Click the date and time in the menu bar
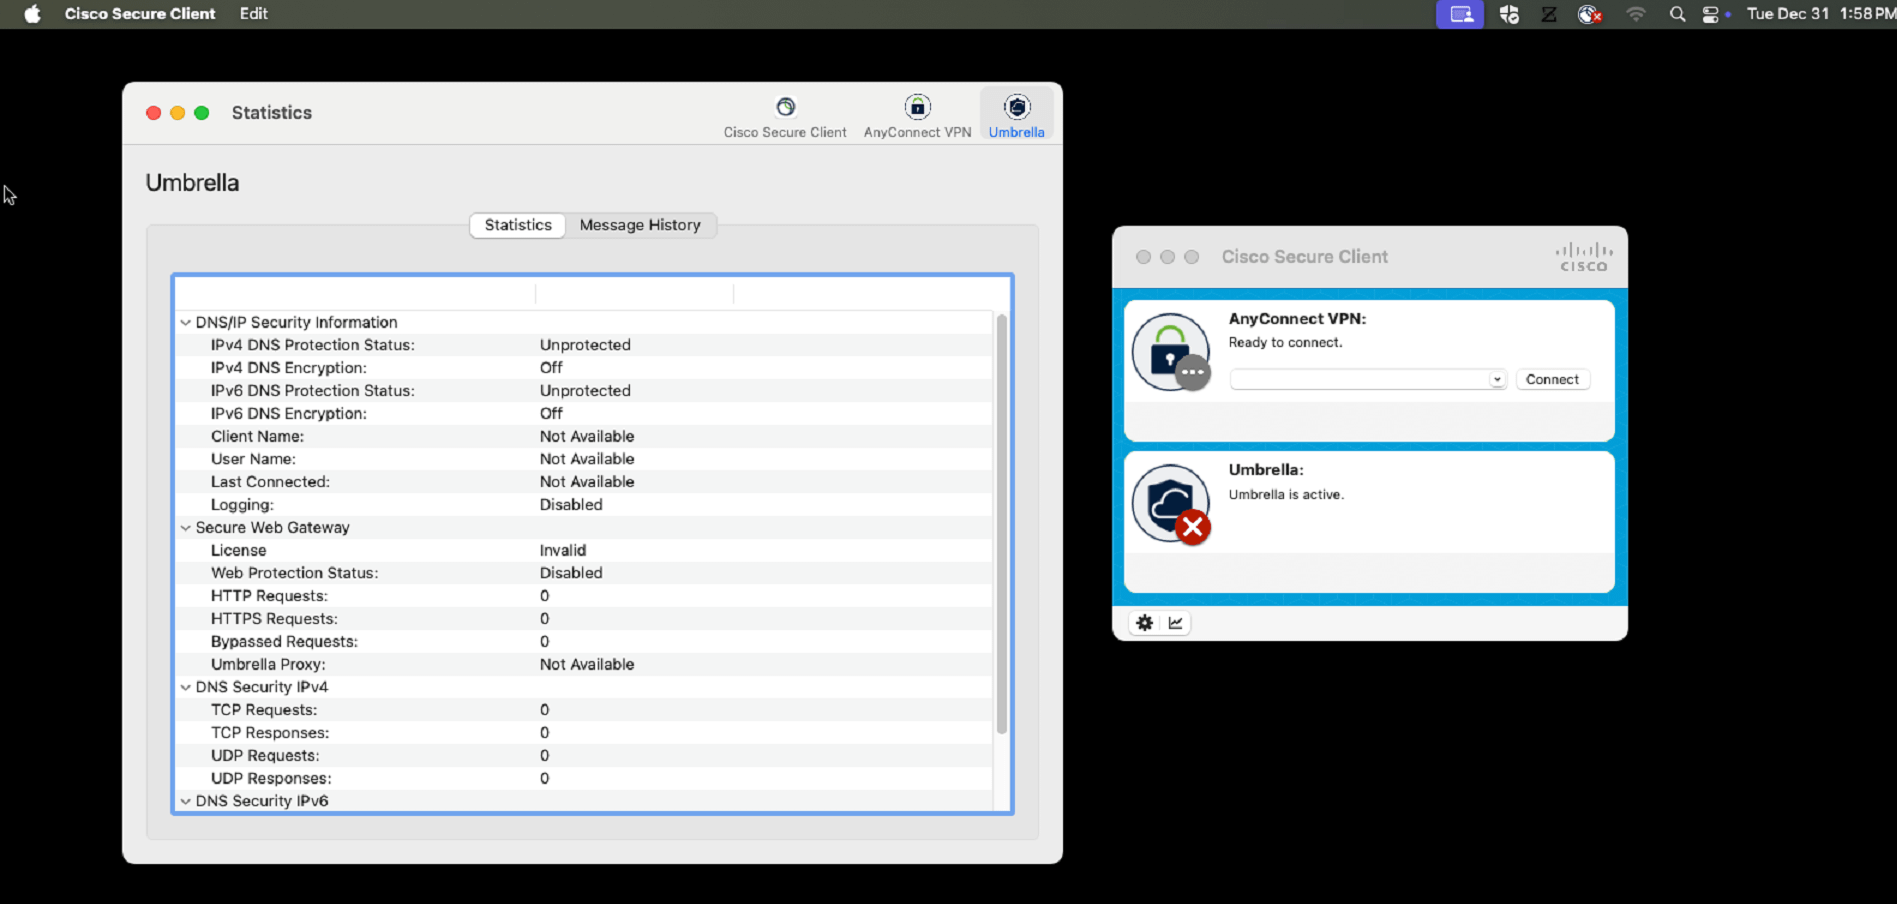The image size is (1897, 904). 1820,14
